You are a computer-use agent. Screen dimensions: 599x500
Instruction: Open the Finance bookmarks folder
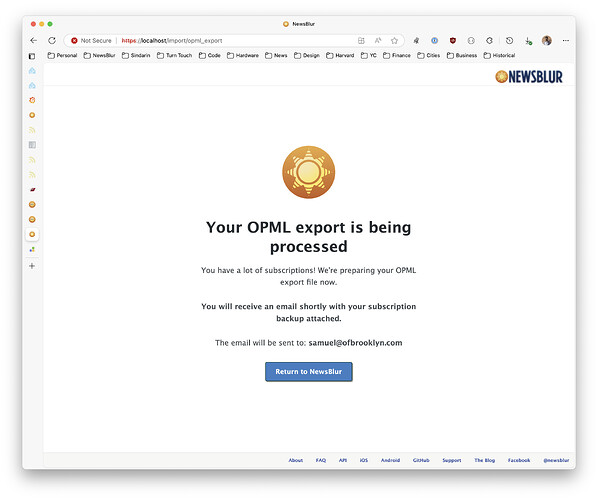click(397, 55)
